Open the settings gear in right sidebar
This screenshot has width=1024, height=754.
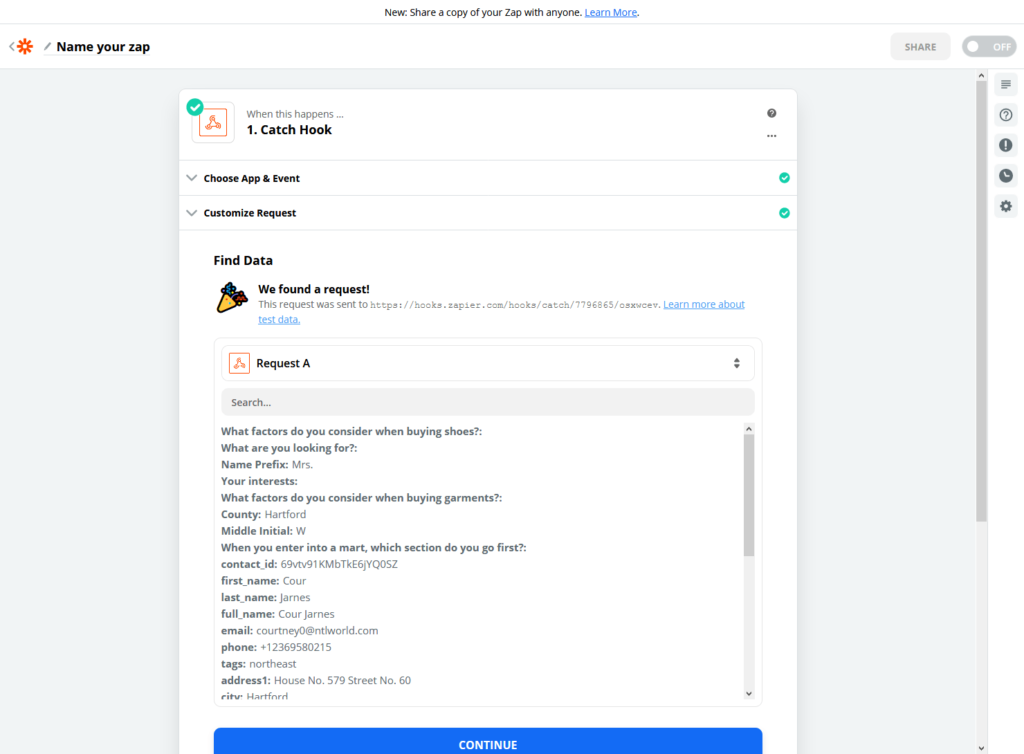[x=1006, y=206]
